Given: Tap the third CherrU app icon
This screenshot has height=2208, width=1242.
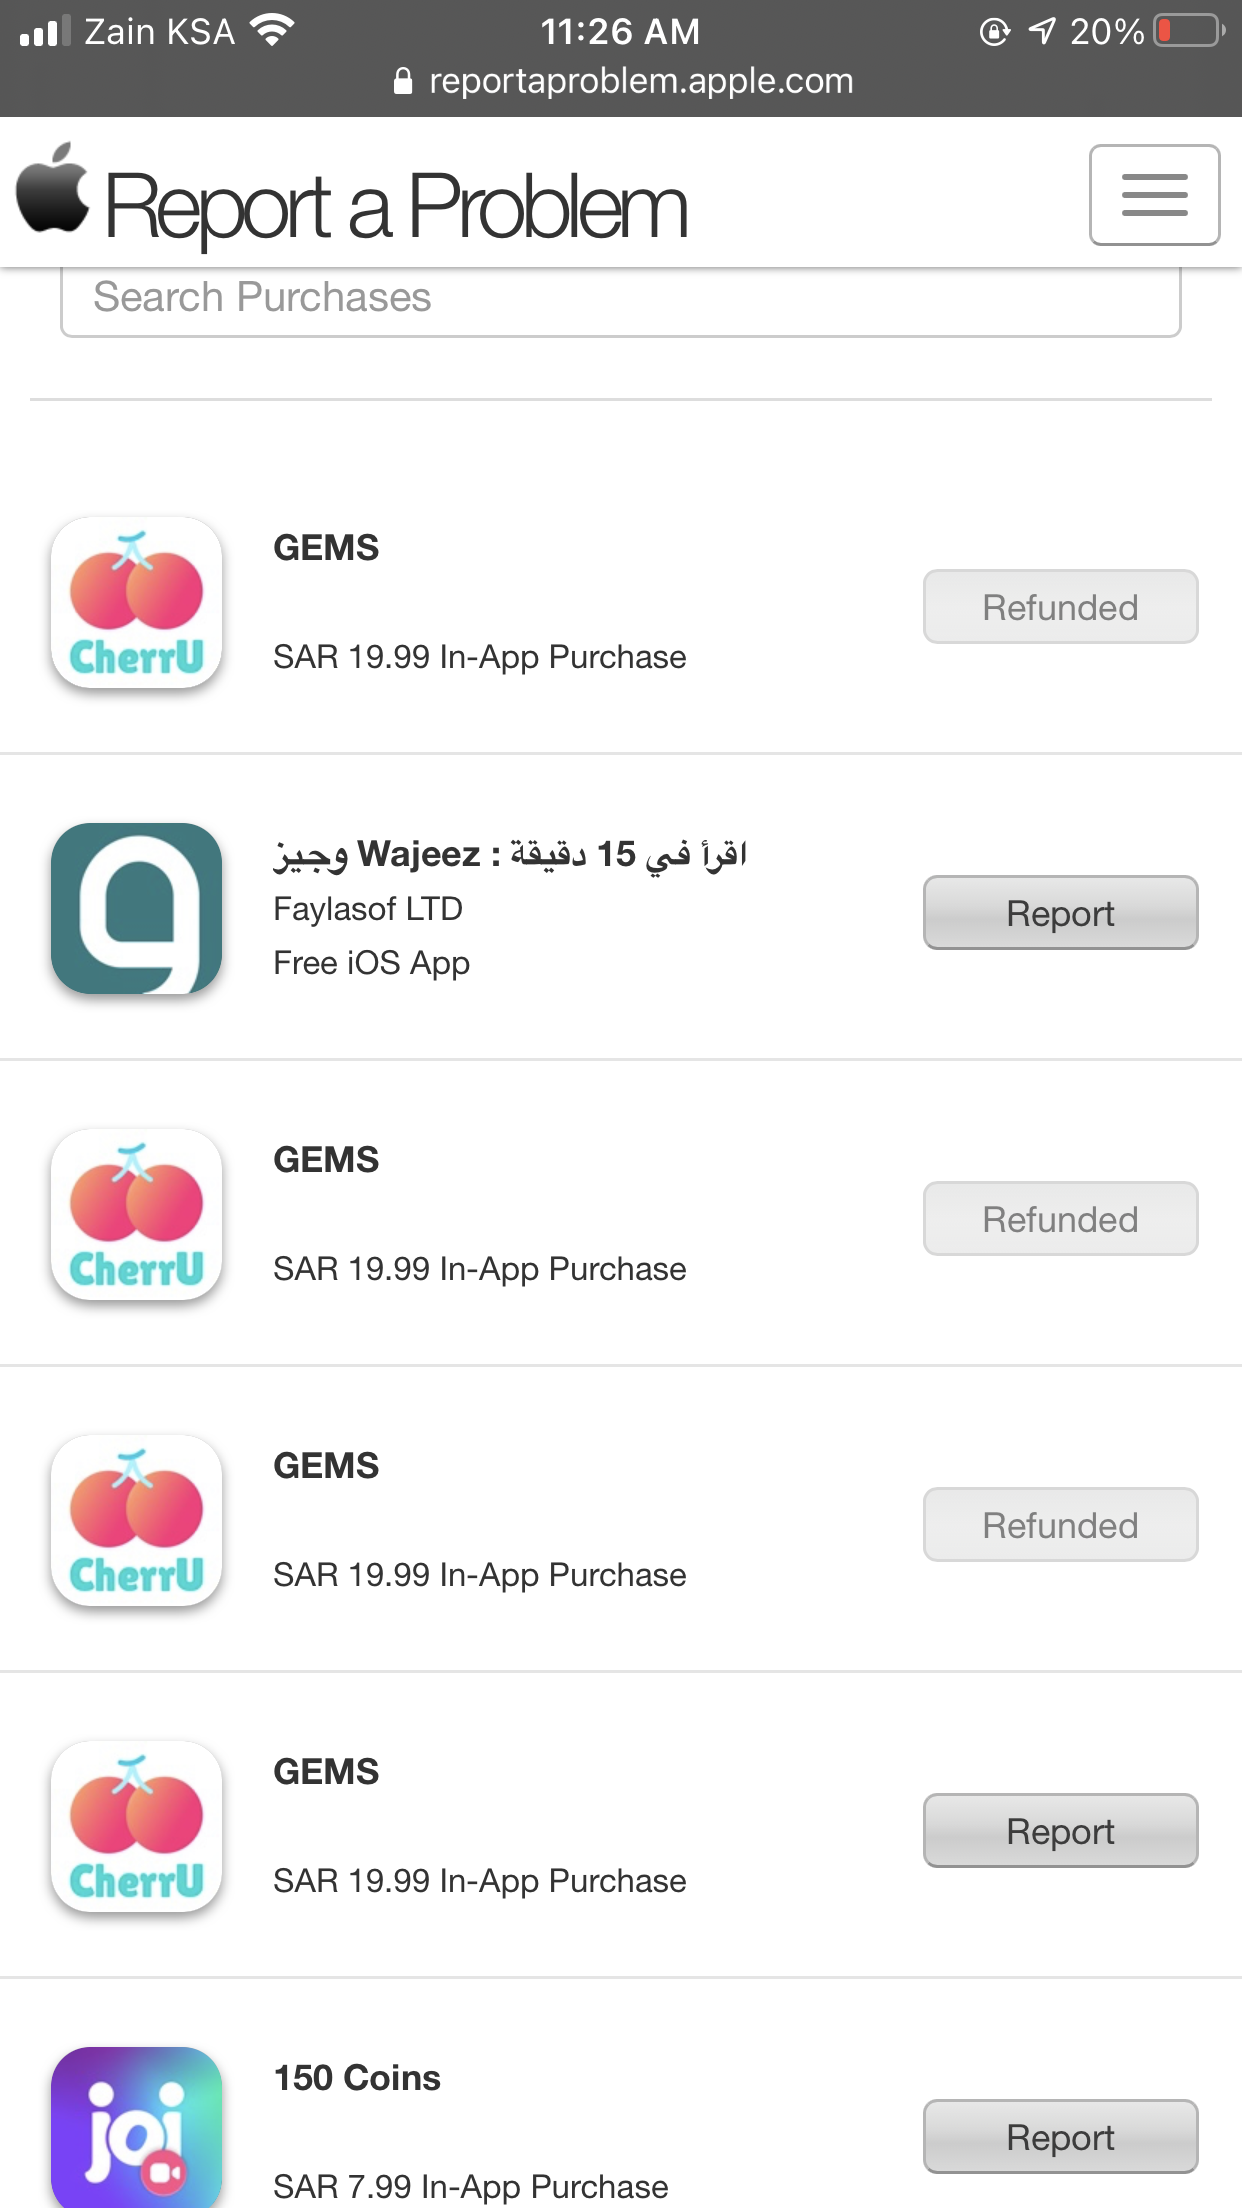Looking at the screenshot, I should click(x=136, y=1520).
